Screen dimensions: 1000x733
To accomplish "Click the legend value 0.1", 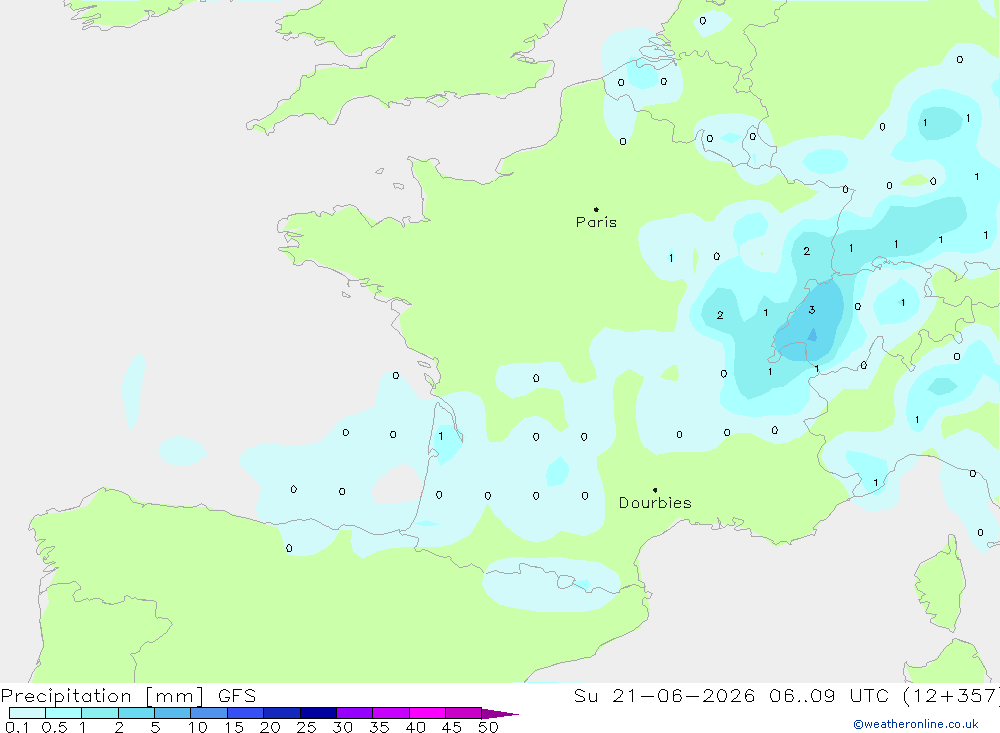I will click(17, 727).
